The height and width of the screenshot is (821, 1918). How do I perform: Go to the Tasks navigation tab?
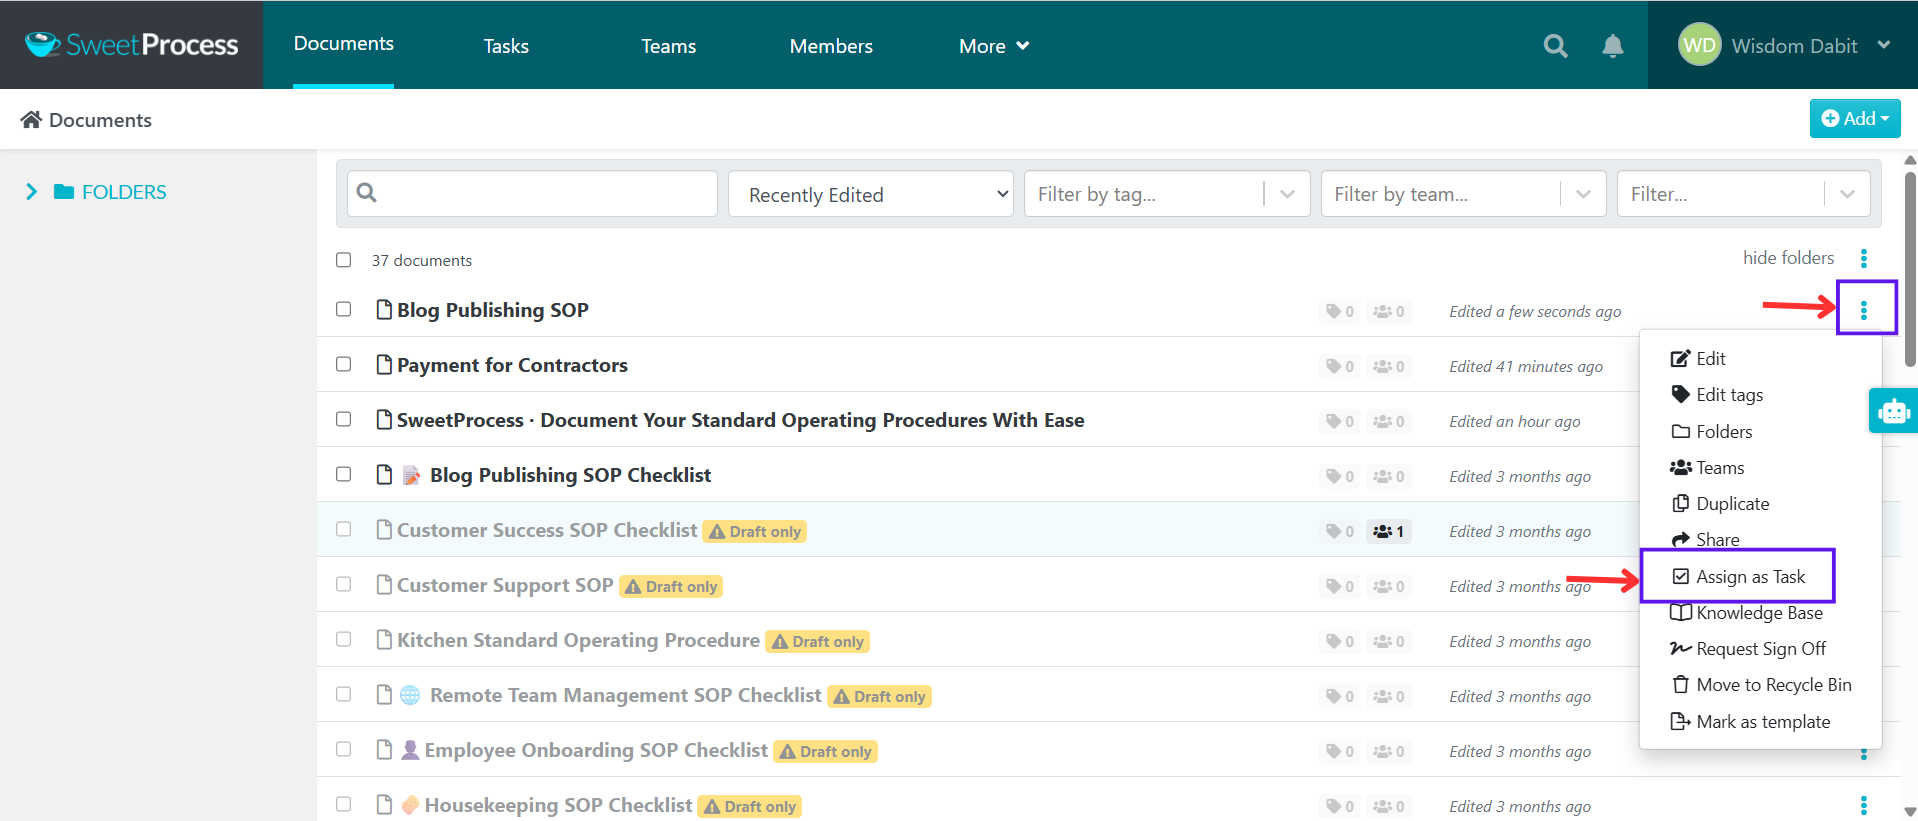(x=506, y=46)
